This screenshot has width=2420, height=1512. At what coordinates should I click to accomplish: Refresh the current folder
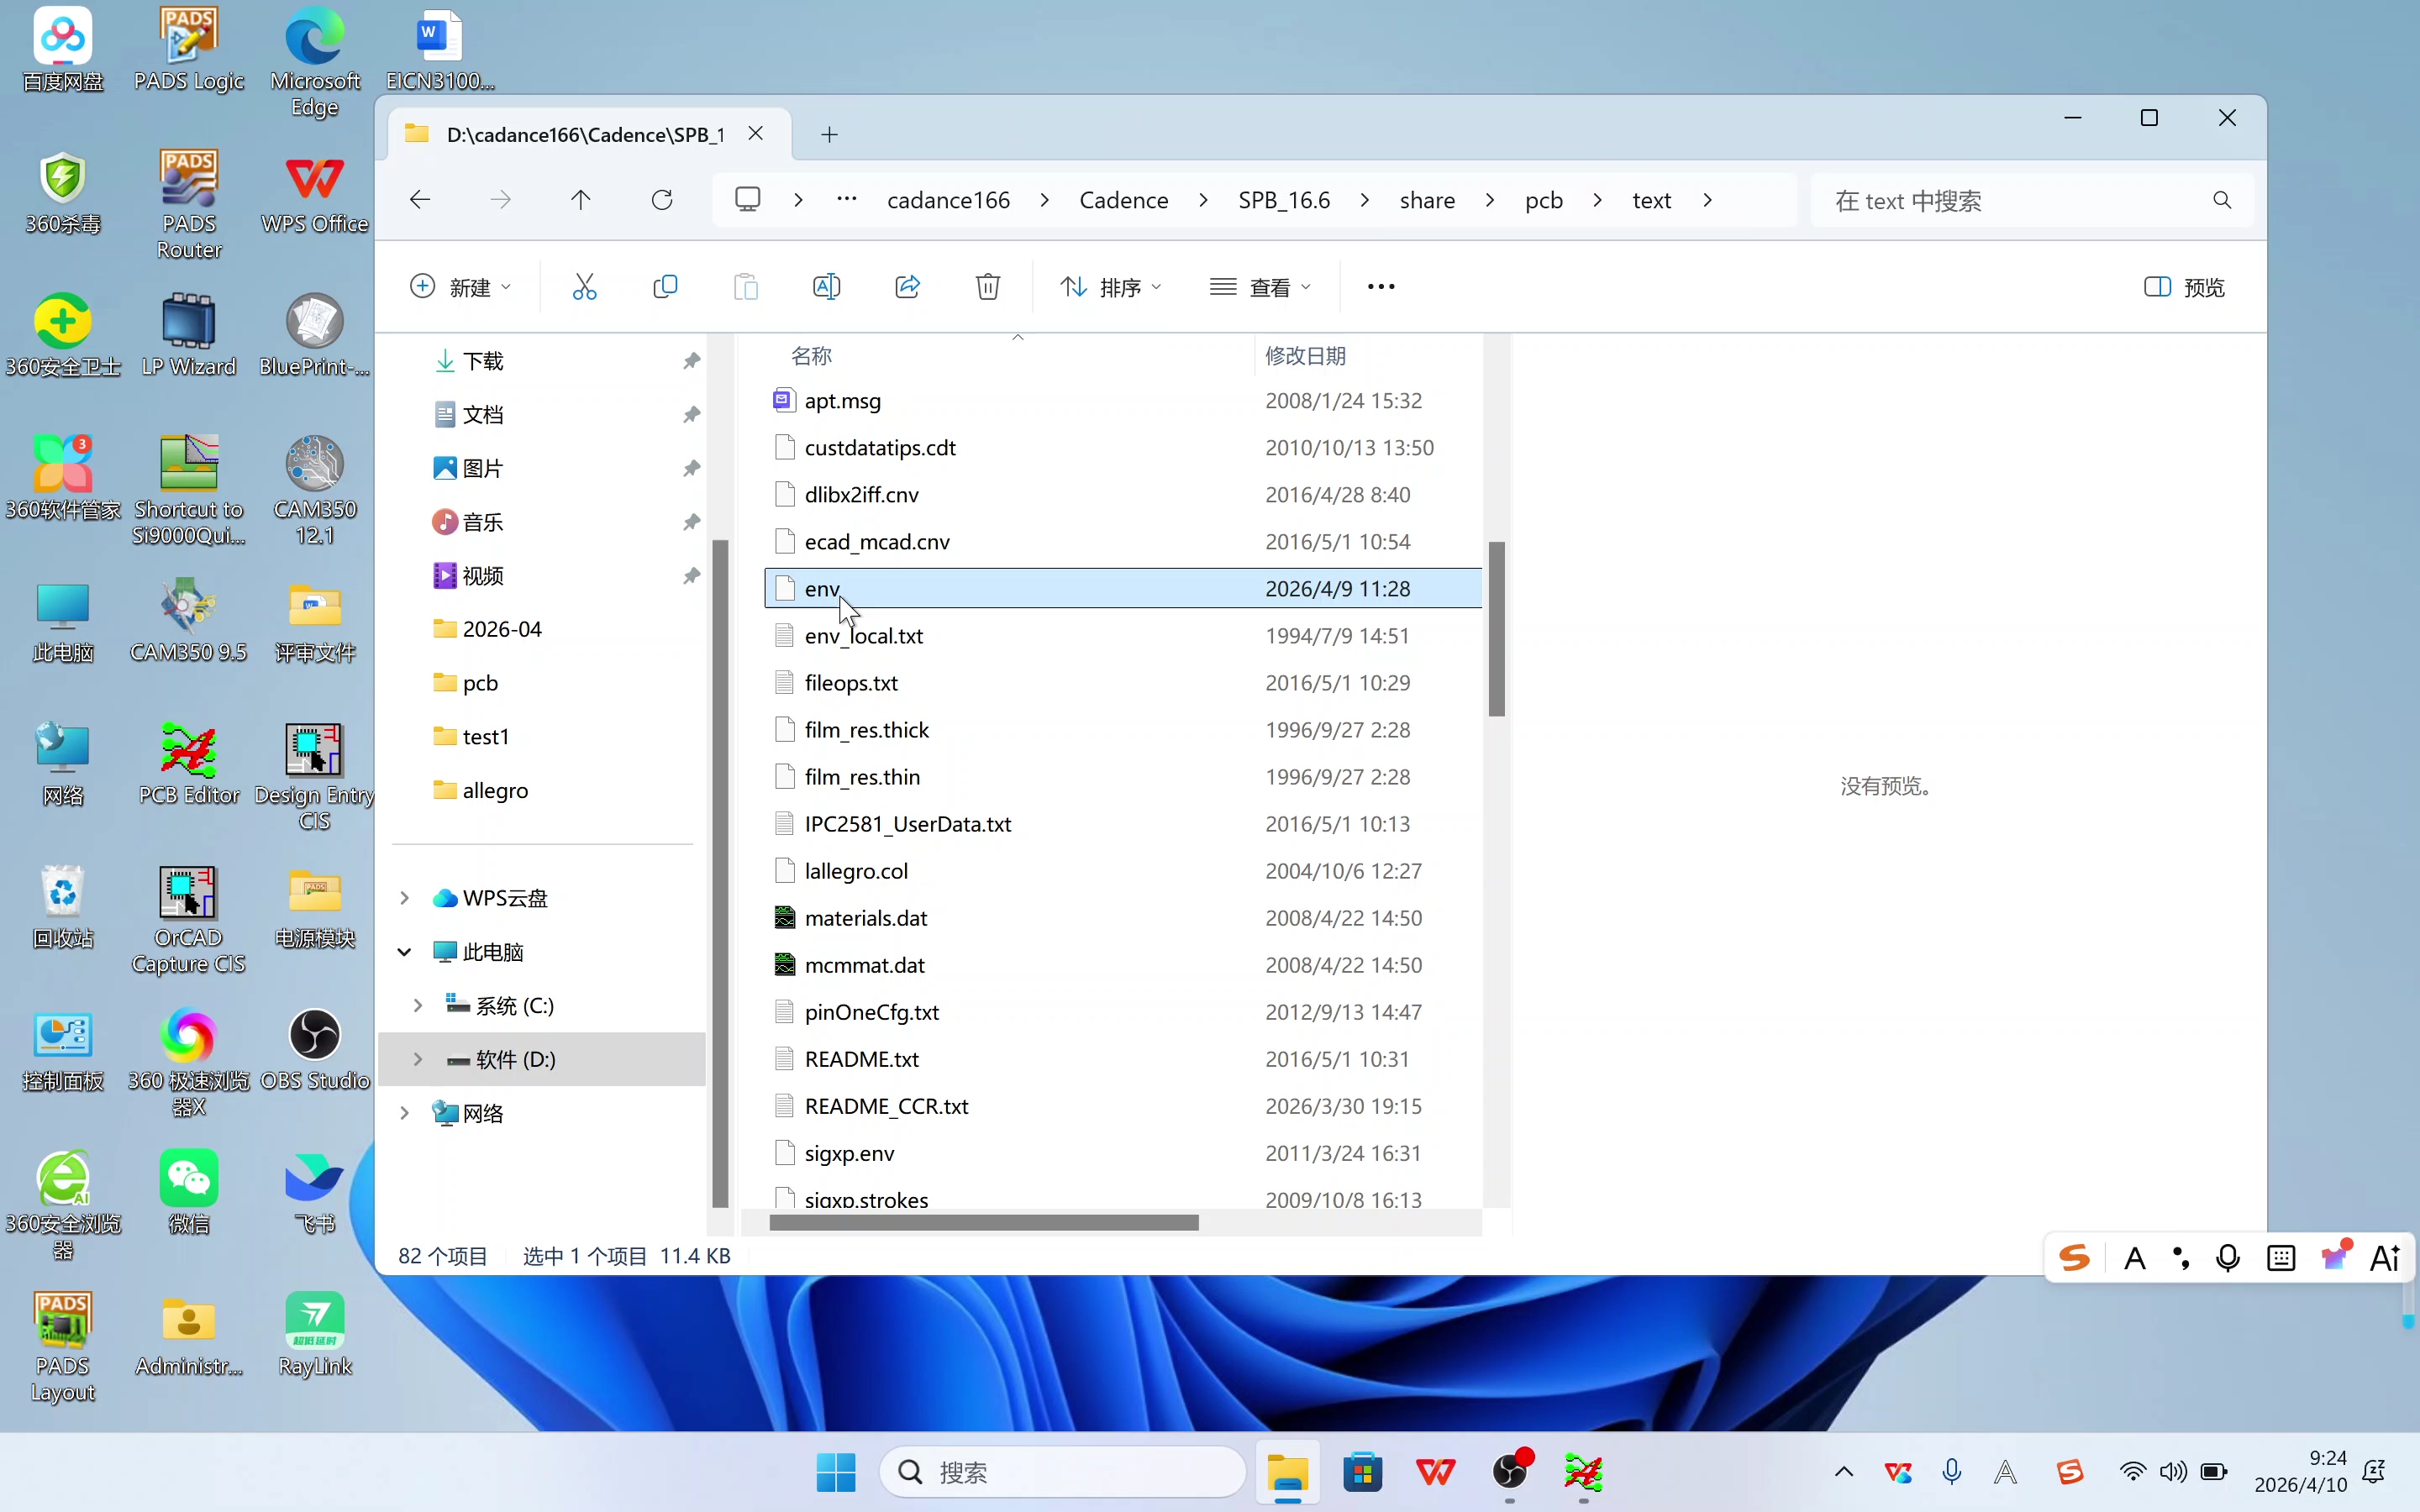[662, 200]
